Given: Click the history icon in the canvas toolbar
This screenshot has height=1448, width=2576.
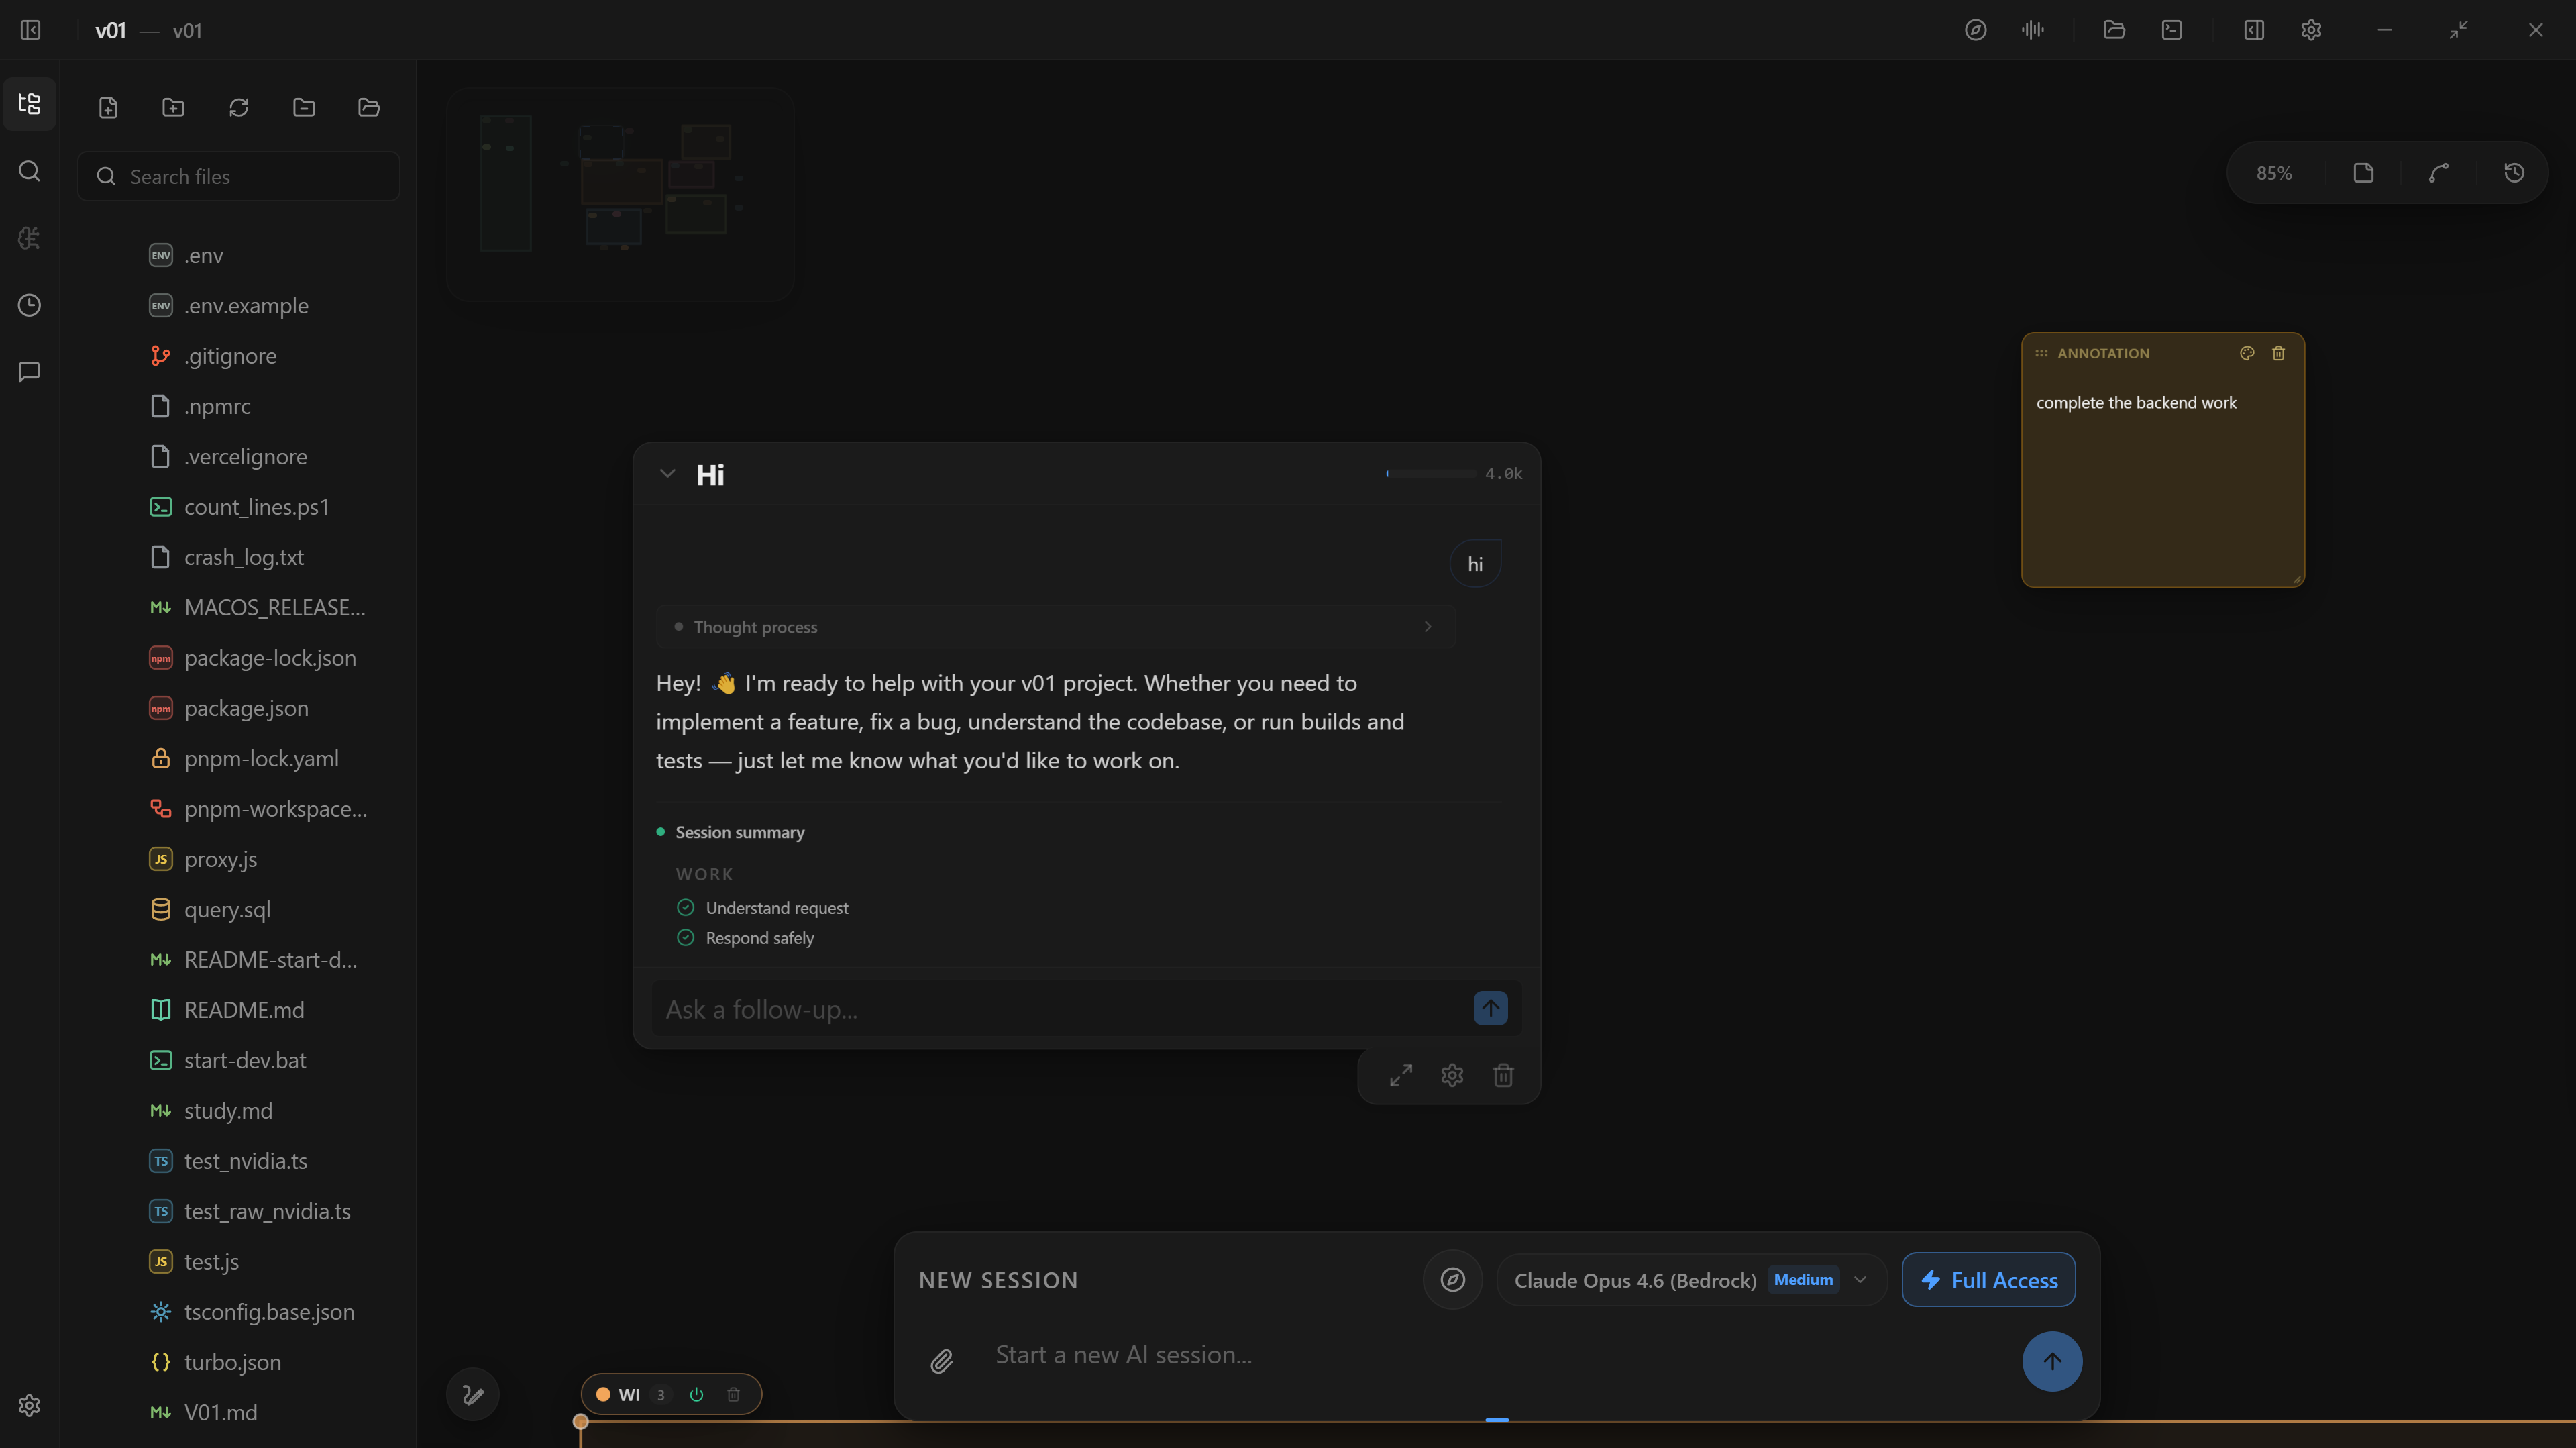Looking at the screenshot, I should 2514,173.
